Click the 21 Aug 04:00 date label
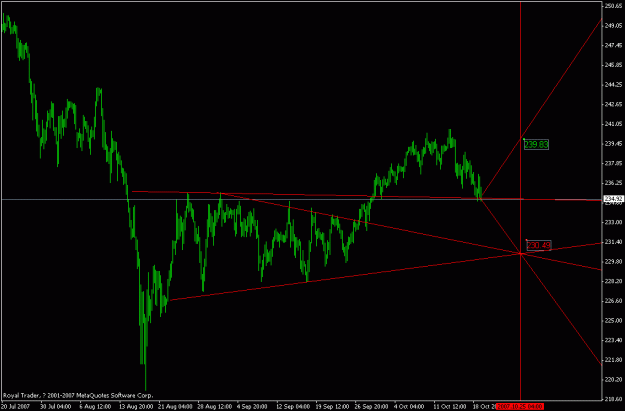625x411 pixels. click(x=175, y=407)
